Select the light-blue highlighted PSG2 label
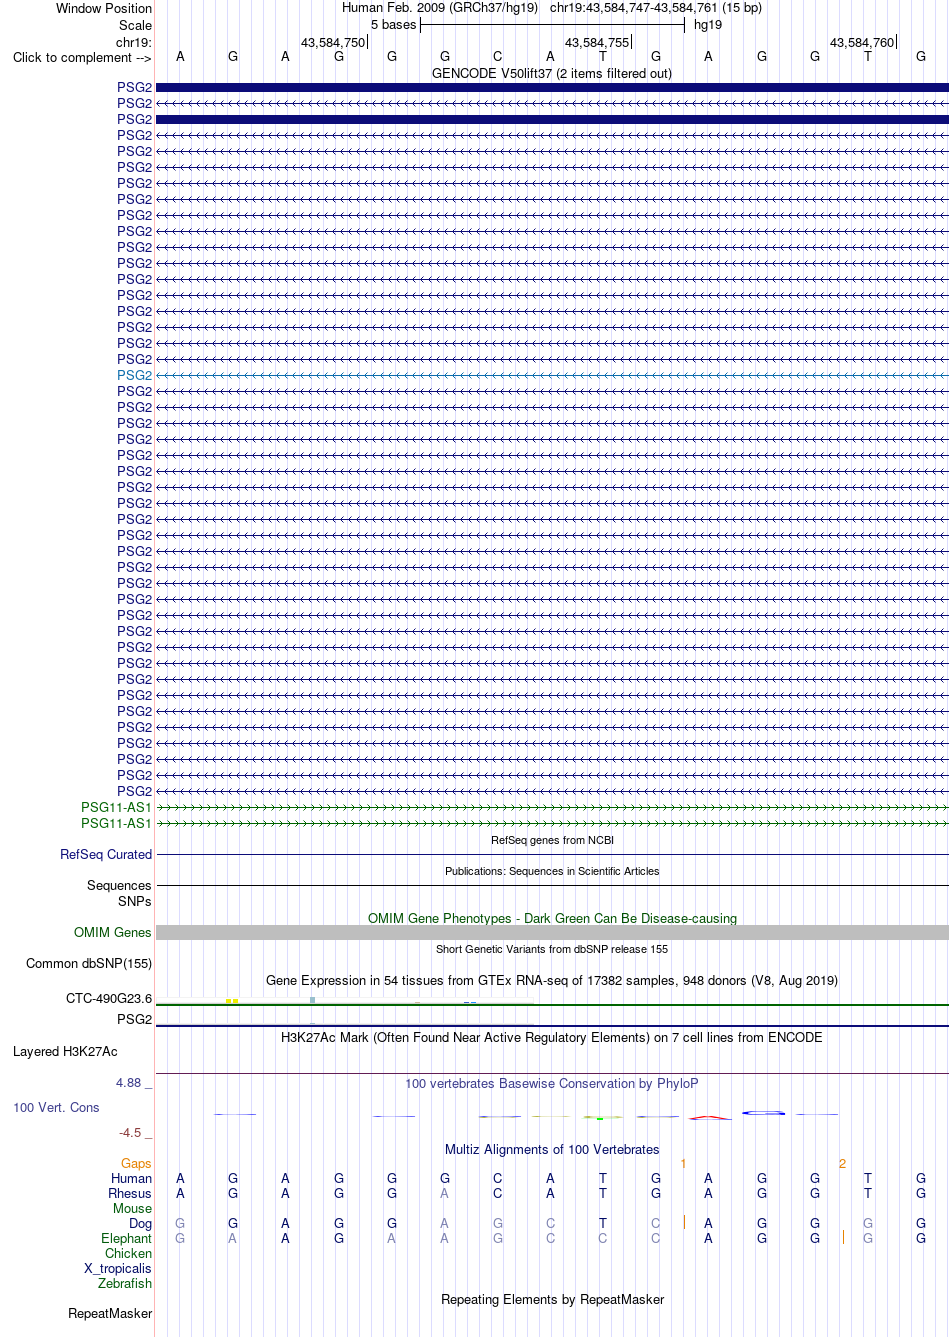The width and height of the screenshot is (950, 1337). click(135, 375)
